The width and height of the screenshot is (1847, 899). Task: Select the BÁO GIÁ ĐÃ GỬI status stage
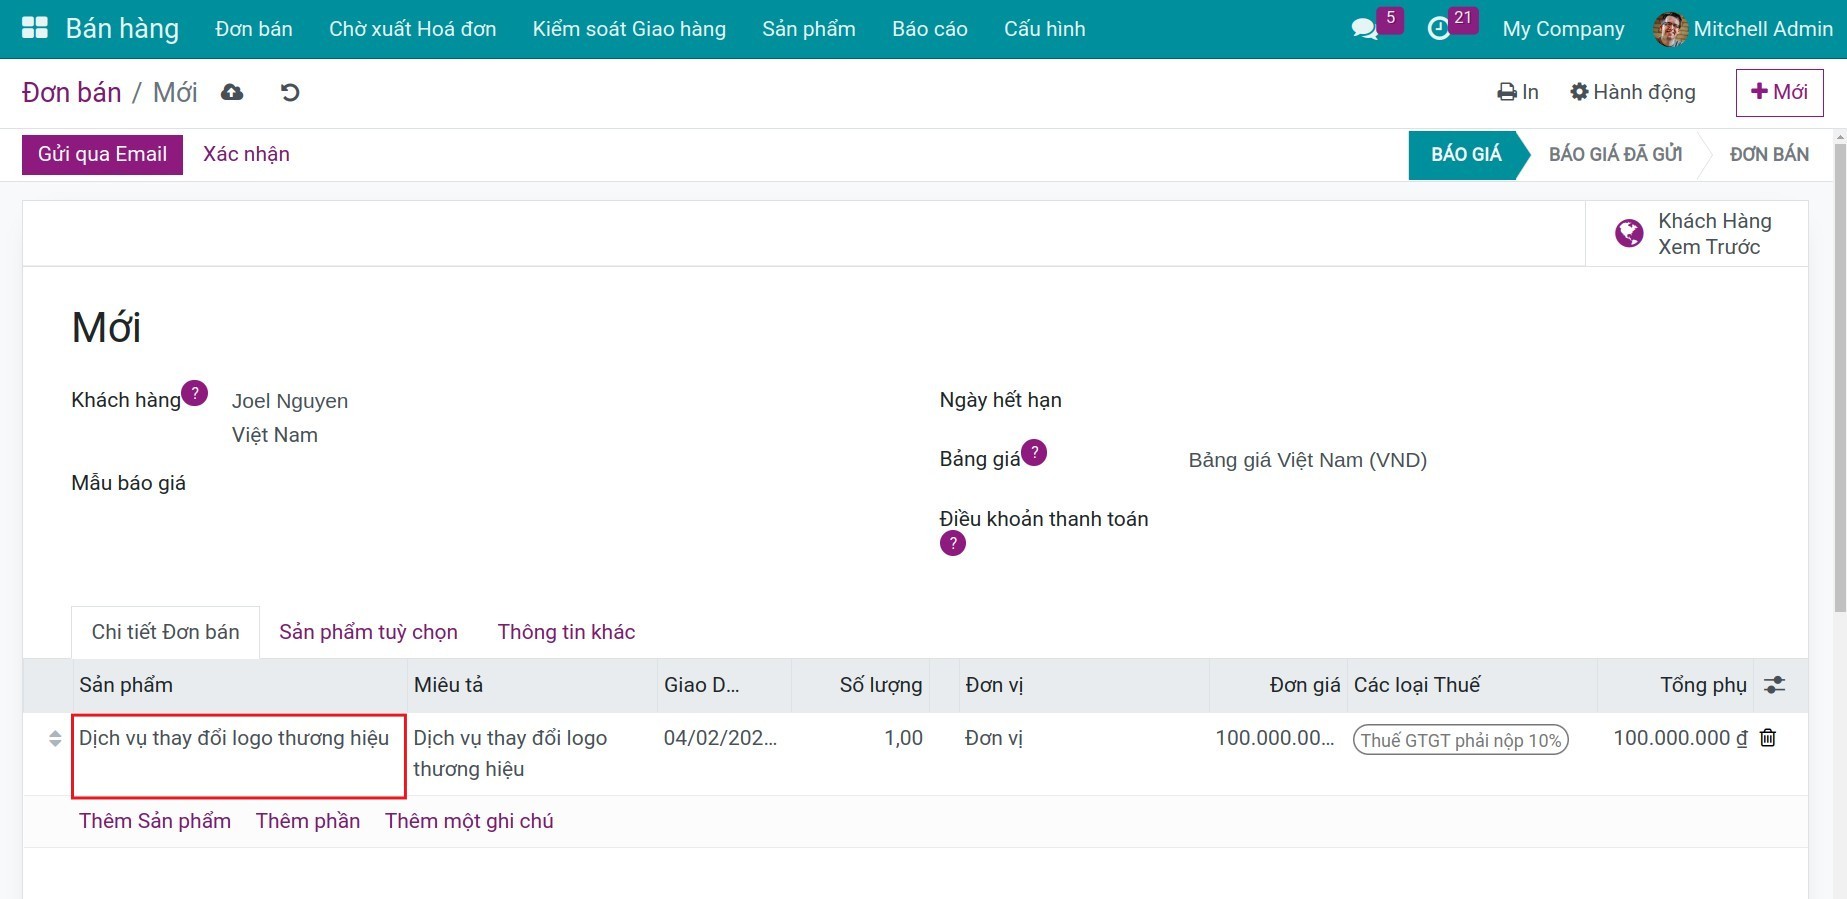(1614, 154)
